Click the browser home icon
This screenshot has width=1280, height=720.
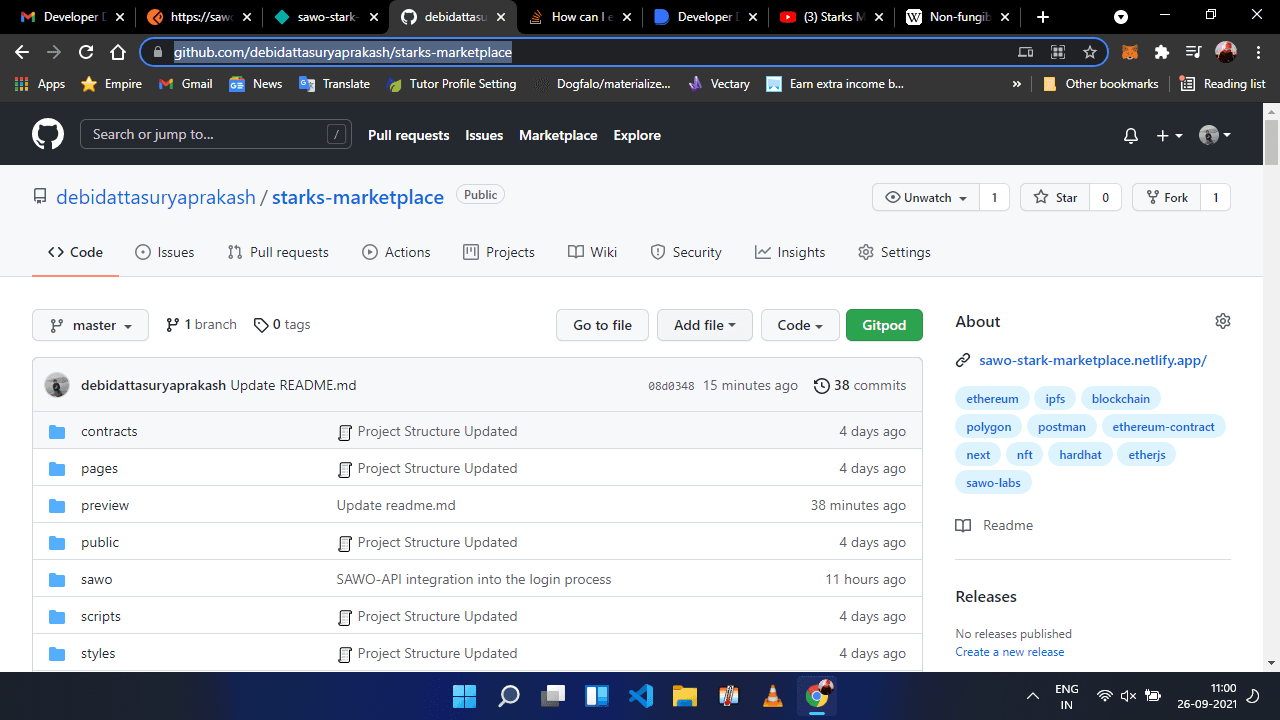tap(118, 52)
